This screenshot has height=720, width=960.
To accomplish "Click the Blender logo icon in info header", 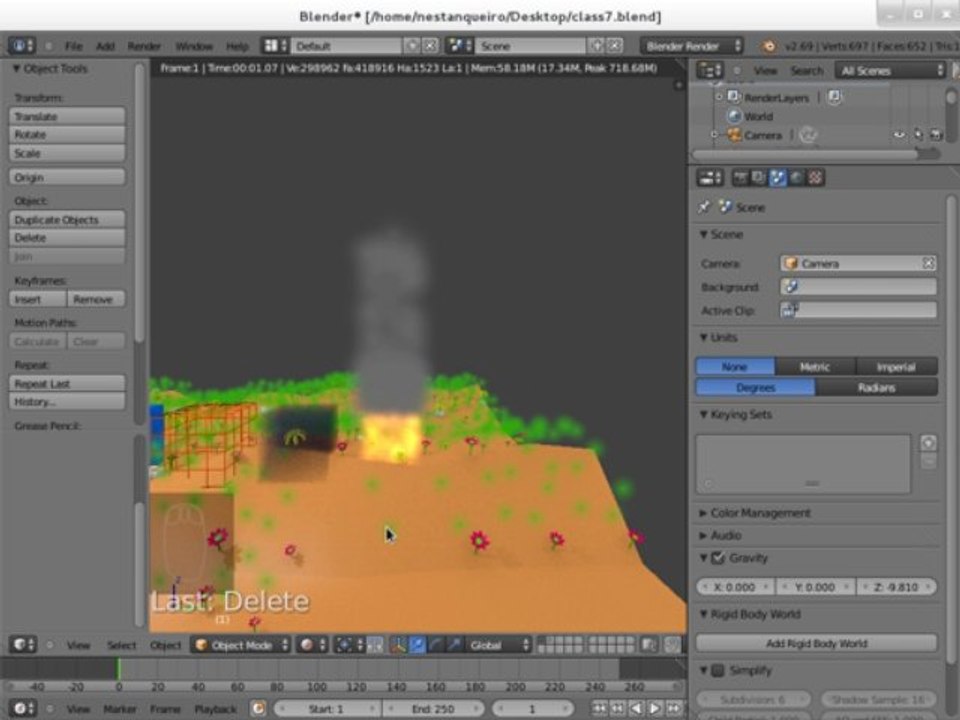I will coord(769,46).
